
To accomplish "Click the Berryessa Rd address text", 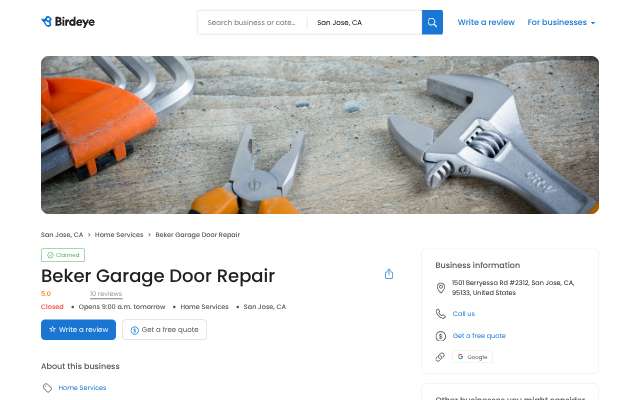I will tap(513, 288).
